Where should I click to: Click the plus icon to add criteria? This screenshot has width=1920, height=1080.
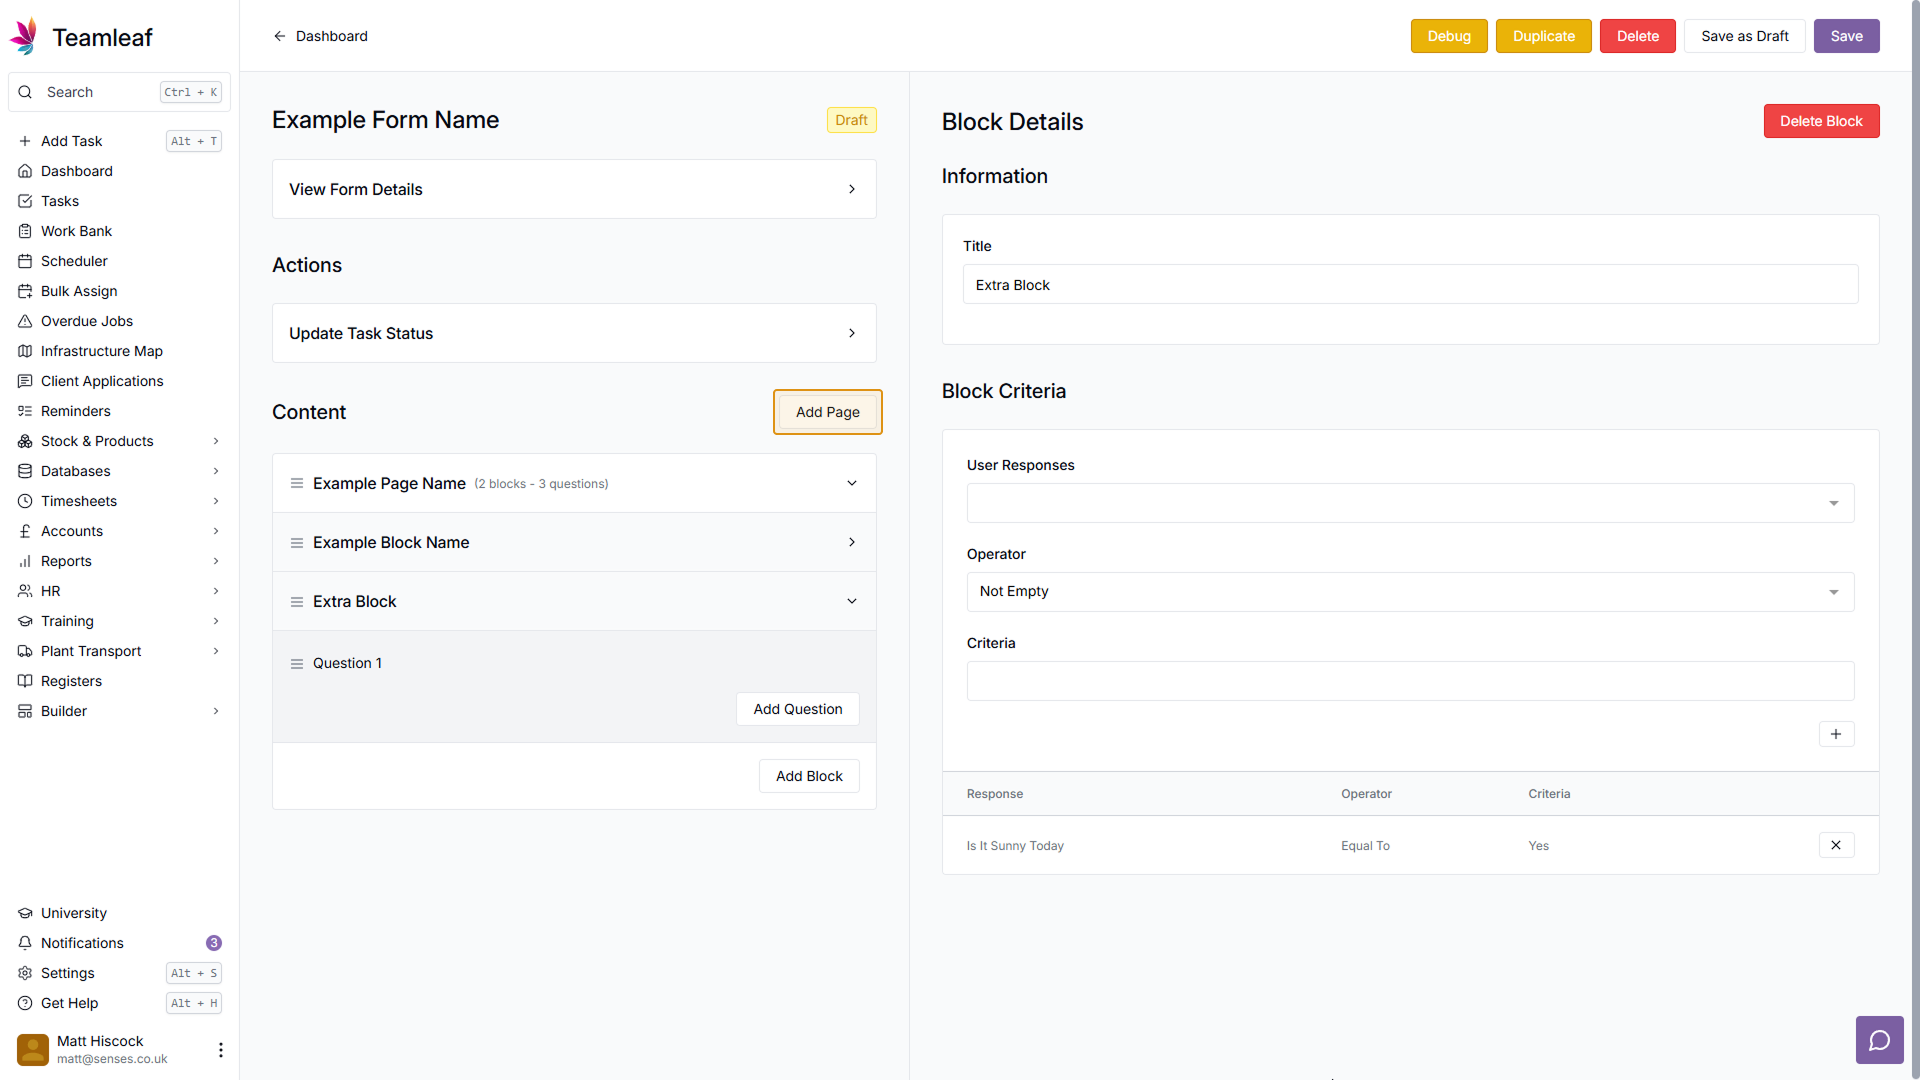1835,734
